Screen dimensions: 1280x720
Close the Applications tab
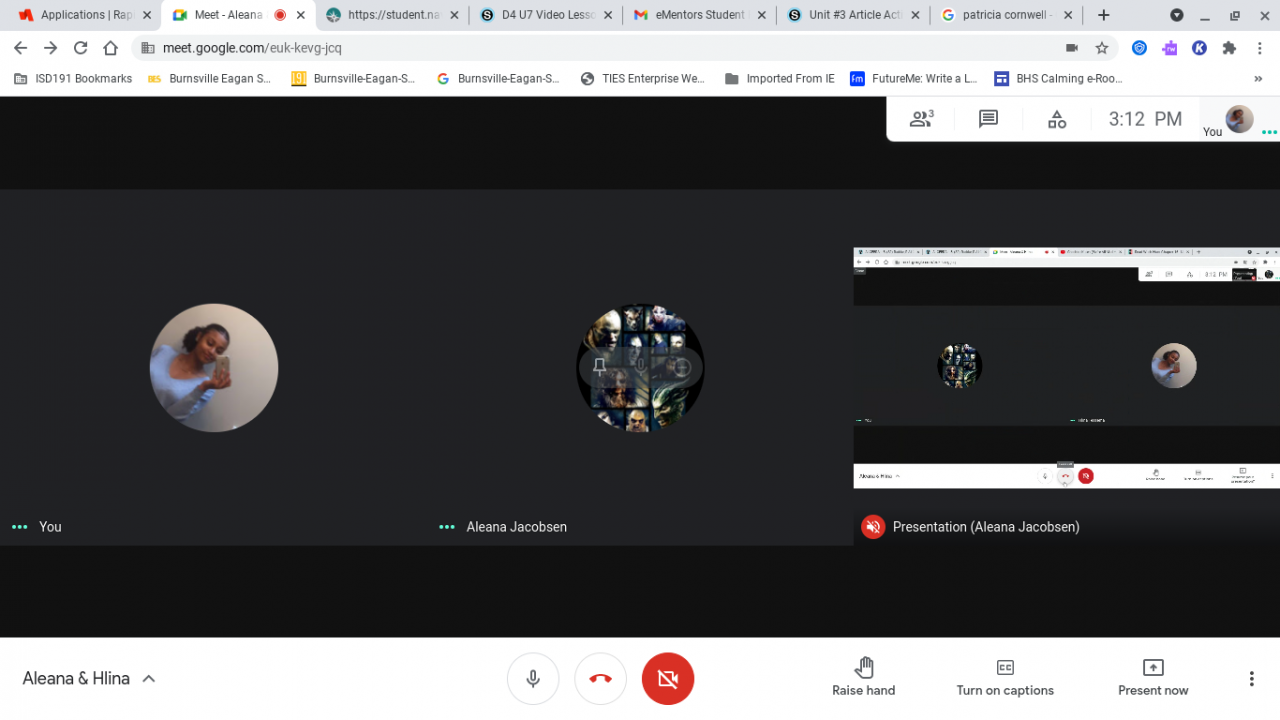tap(147, 15)
